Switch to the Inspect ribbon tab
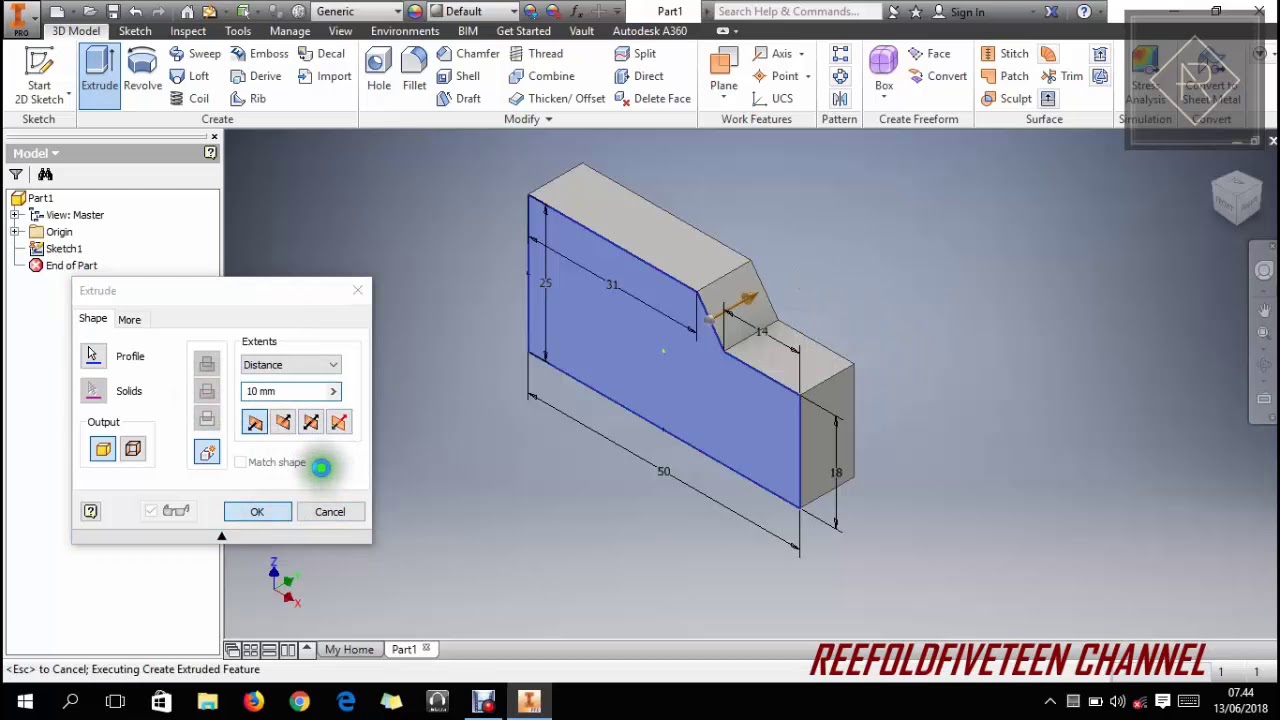1280x720 pixels. [x=188, y=31]
